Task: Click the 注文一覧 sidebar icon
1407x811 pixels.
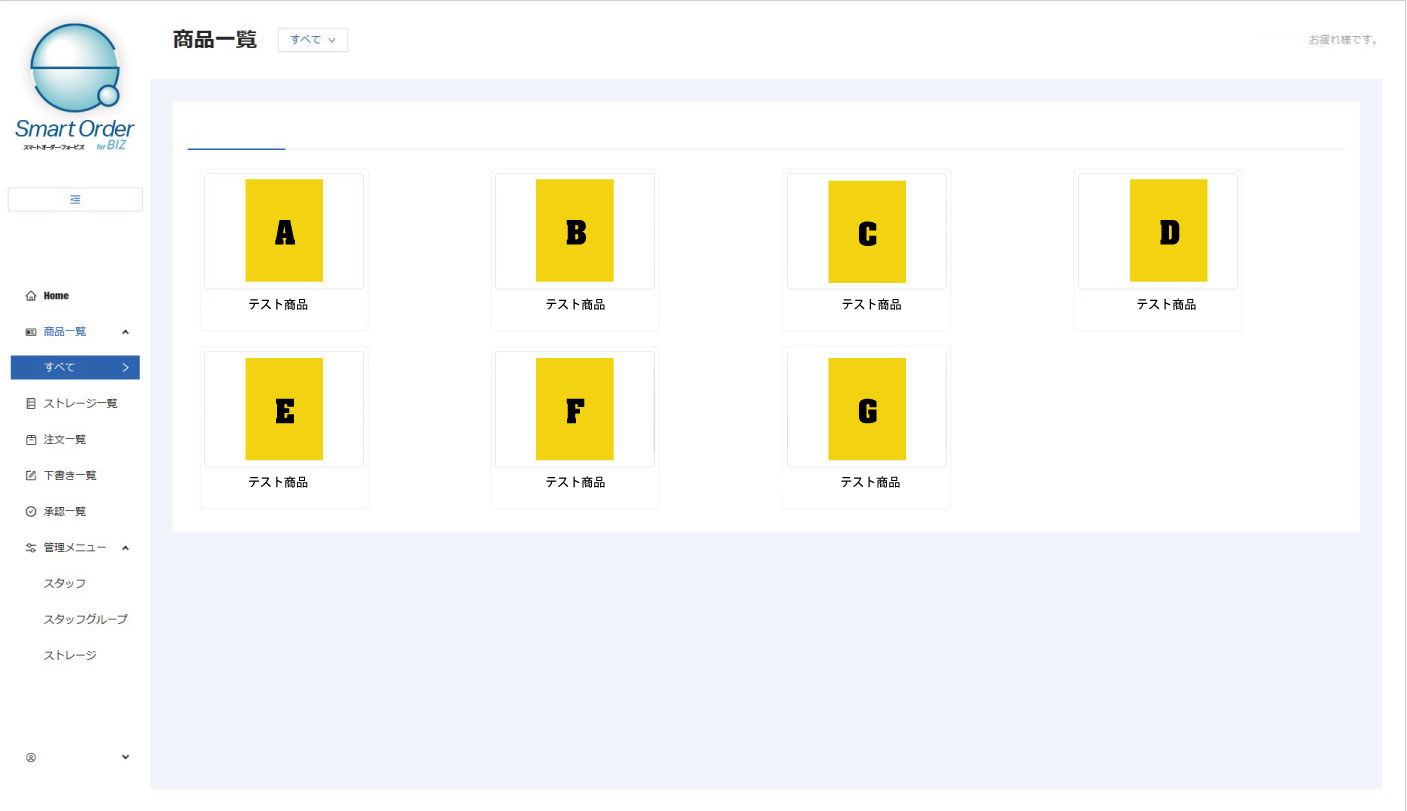Action: pos(31,440)
